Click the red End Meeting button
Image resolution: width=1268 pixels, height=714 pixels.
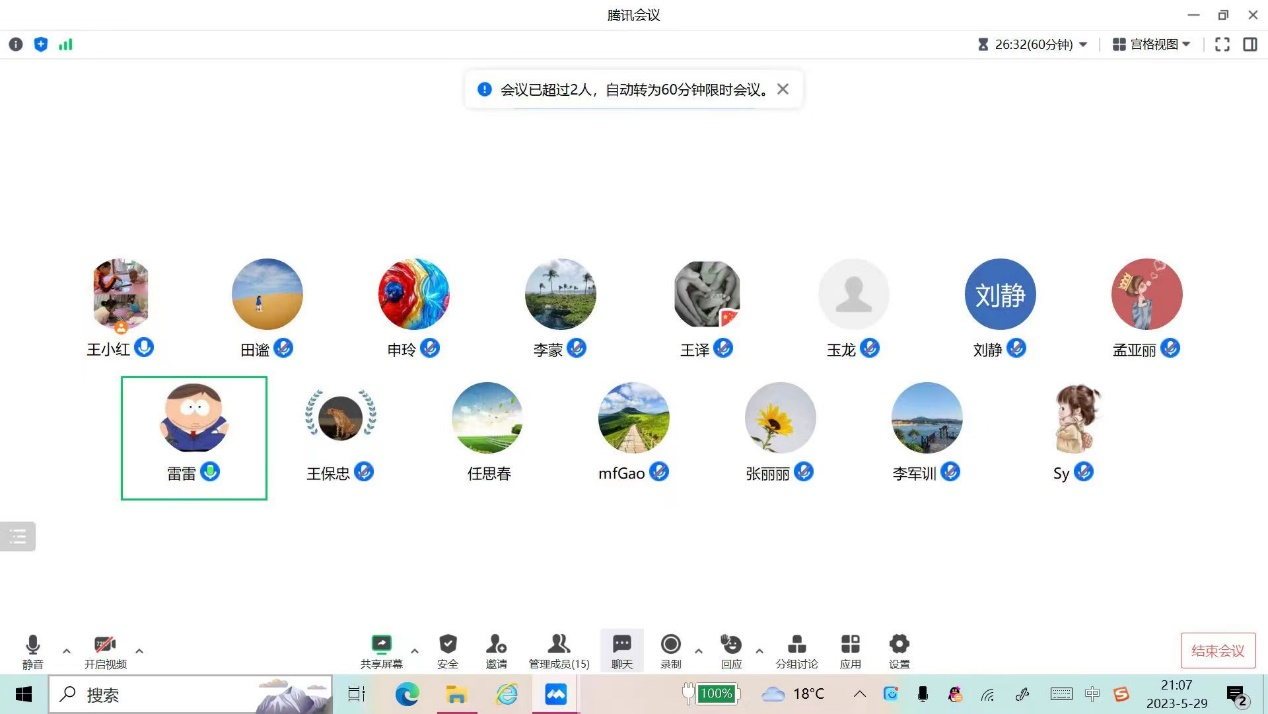(1217, 651)
